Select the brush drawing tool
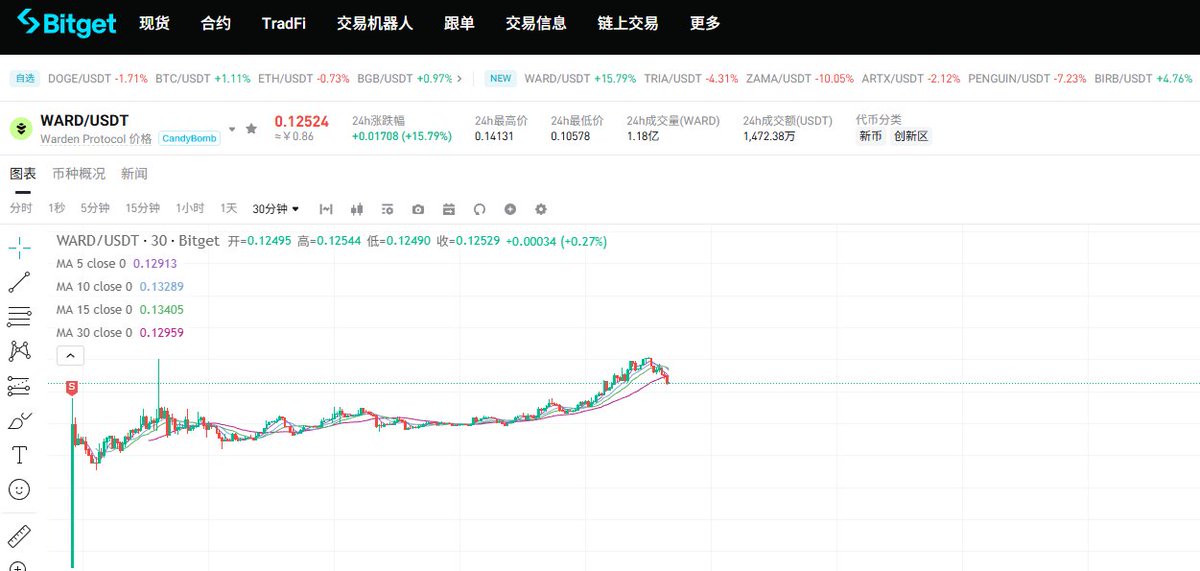The height and width of the screenshot is (571, 1200). (x=19, y=420)
